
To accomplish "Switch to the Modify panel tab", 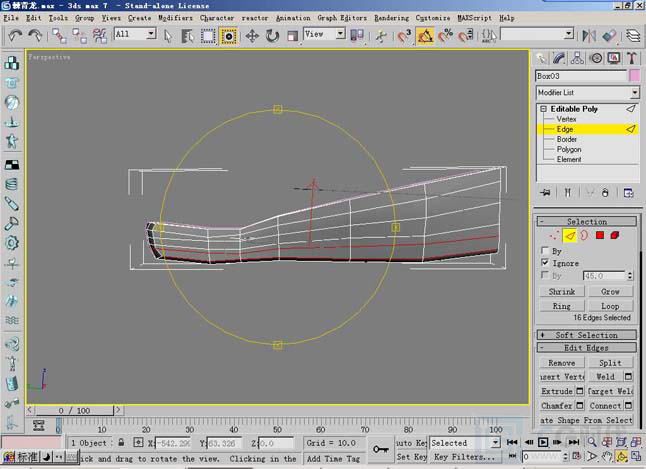I will (x=559, y=59).
